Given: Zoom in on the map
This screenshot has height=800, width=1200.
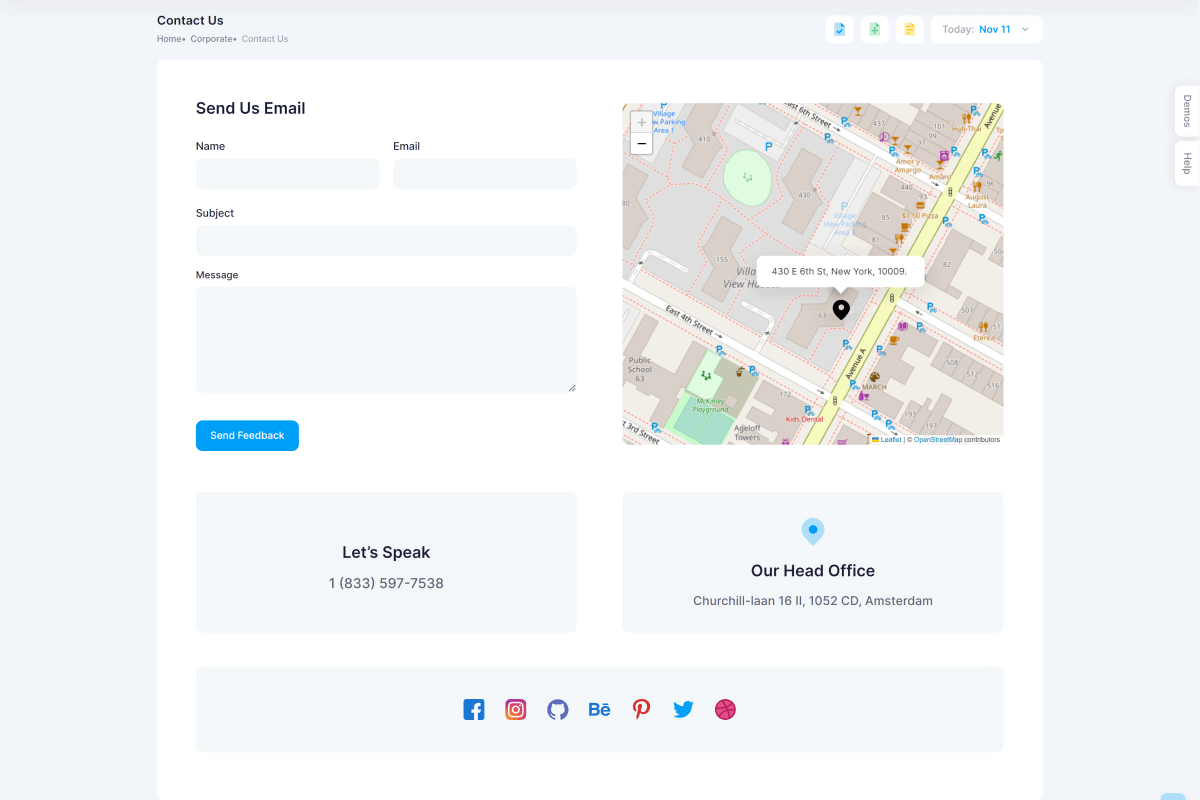Looking at the screenshot, I should click(642, 122).
